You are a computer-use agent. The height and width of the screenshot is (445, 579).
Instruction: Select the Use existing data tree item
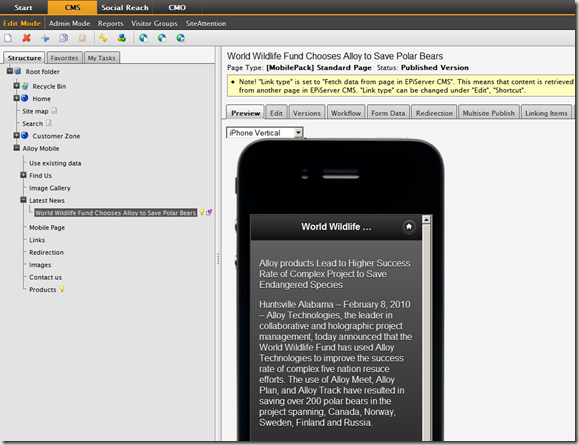[55, 163]
